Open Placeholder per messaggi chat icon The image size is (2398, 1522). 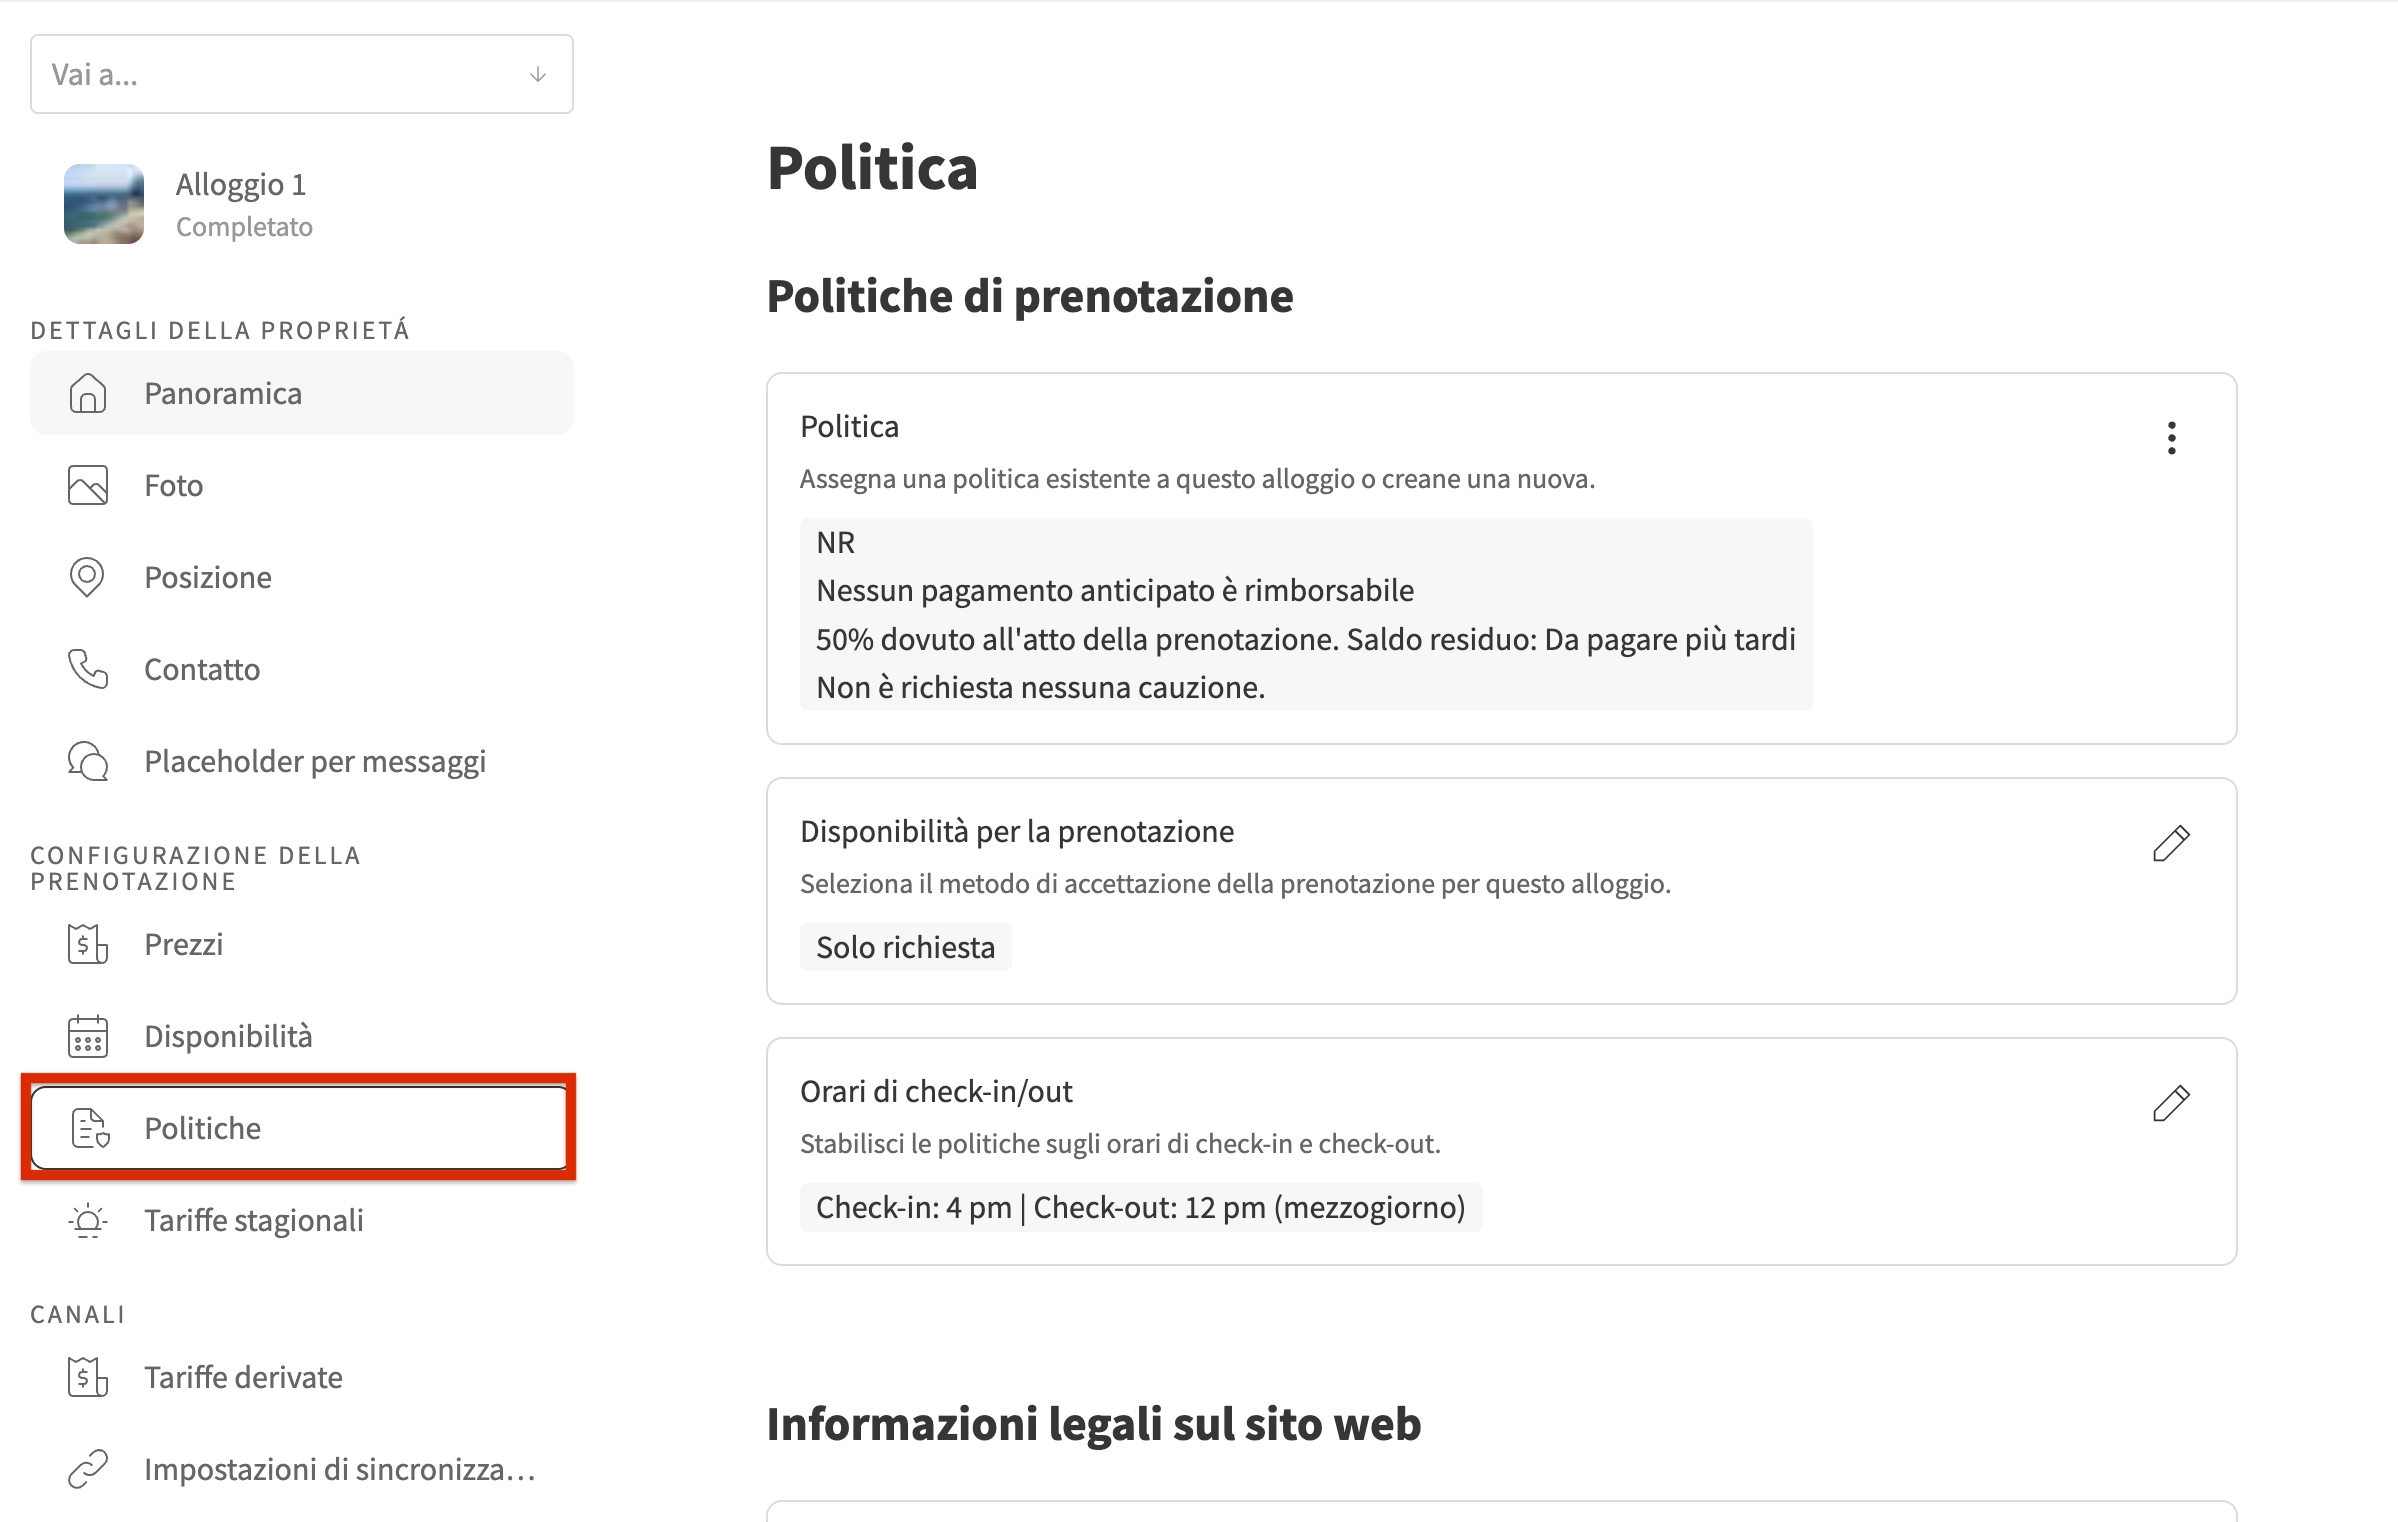88,761
